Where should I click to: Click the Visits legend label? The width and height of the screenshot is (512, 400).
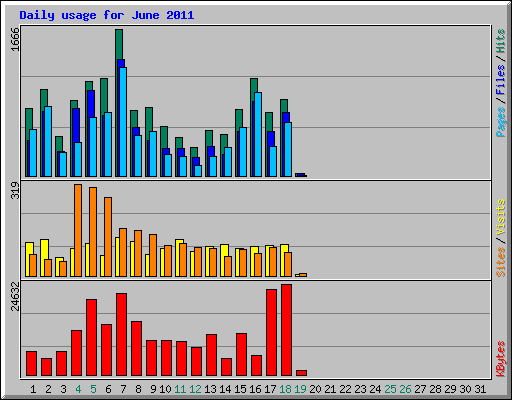pyautogui.click(x=500, y=217)
